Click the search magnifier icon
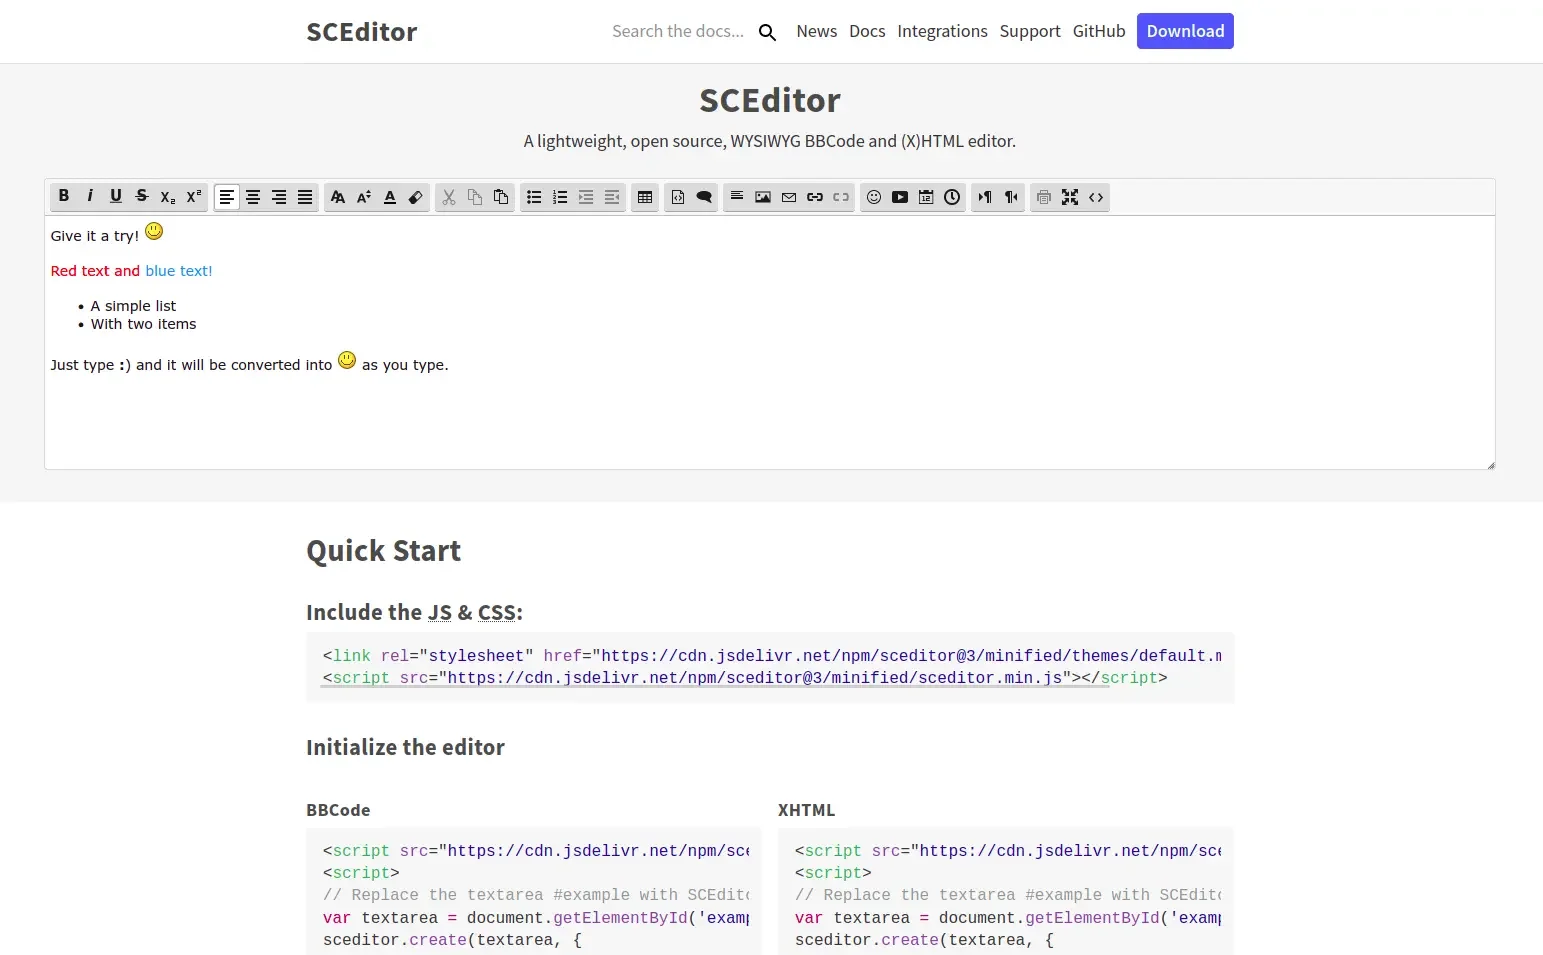The width and height of the screenshot is (1543, 955). pos(767,32)
